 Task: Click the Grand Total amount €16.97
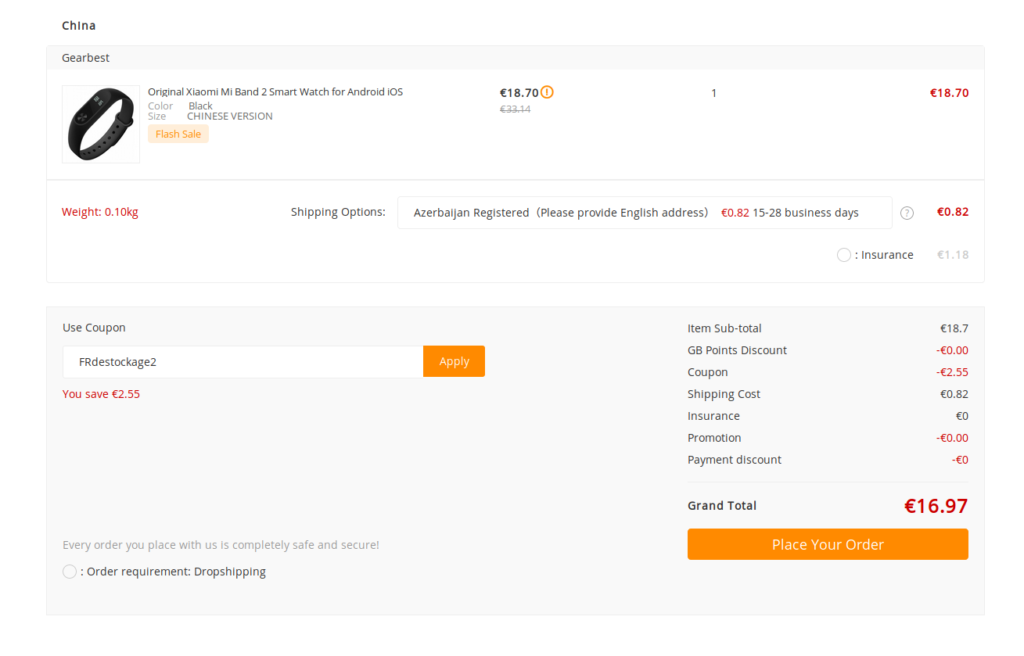point(936,506)
